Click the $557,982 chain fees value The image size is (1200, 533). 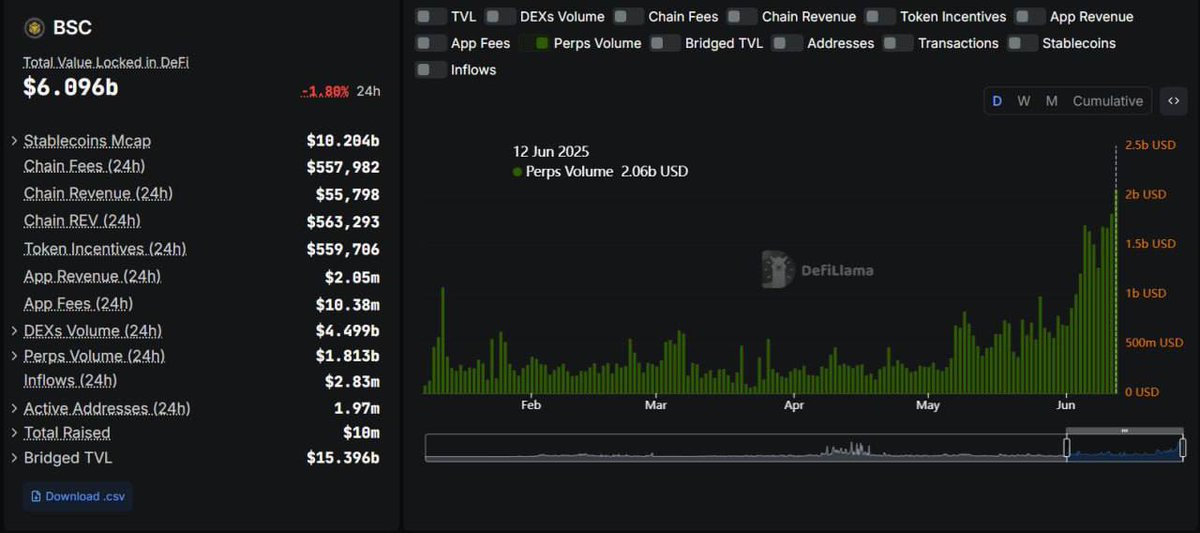click(x=343, y=168)
